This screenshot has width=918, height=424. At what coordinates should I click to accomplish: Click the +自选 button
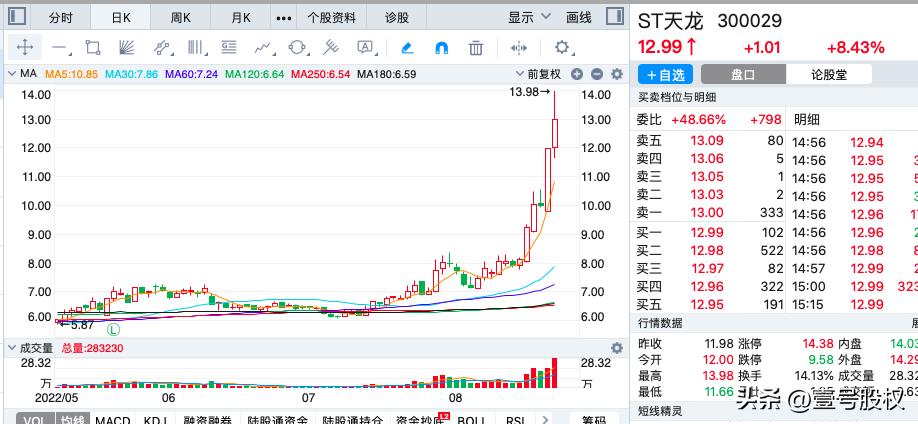(x=665, y=74)
